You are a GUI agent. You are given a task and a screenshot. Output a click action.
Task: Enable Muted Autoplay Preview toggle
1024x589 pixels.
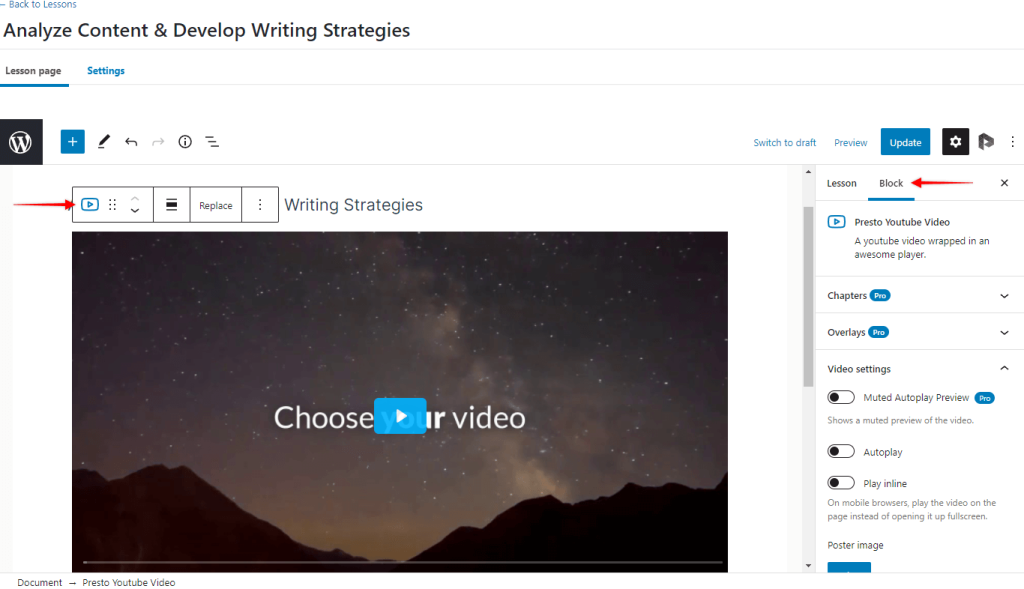coord(840,398)
